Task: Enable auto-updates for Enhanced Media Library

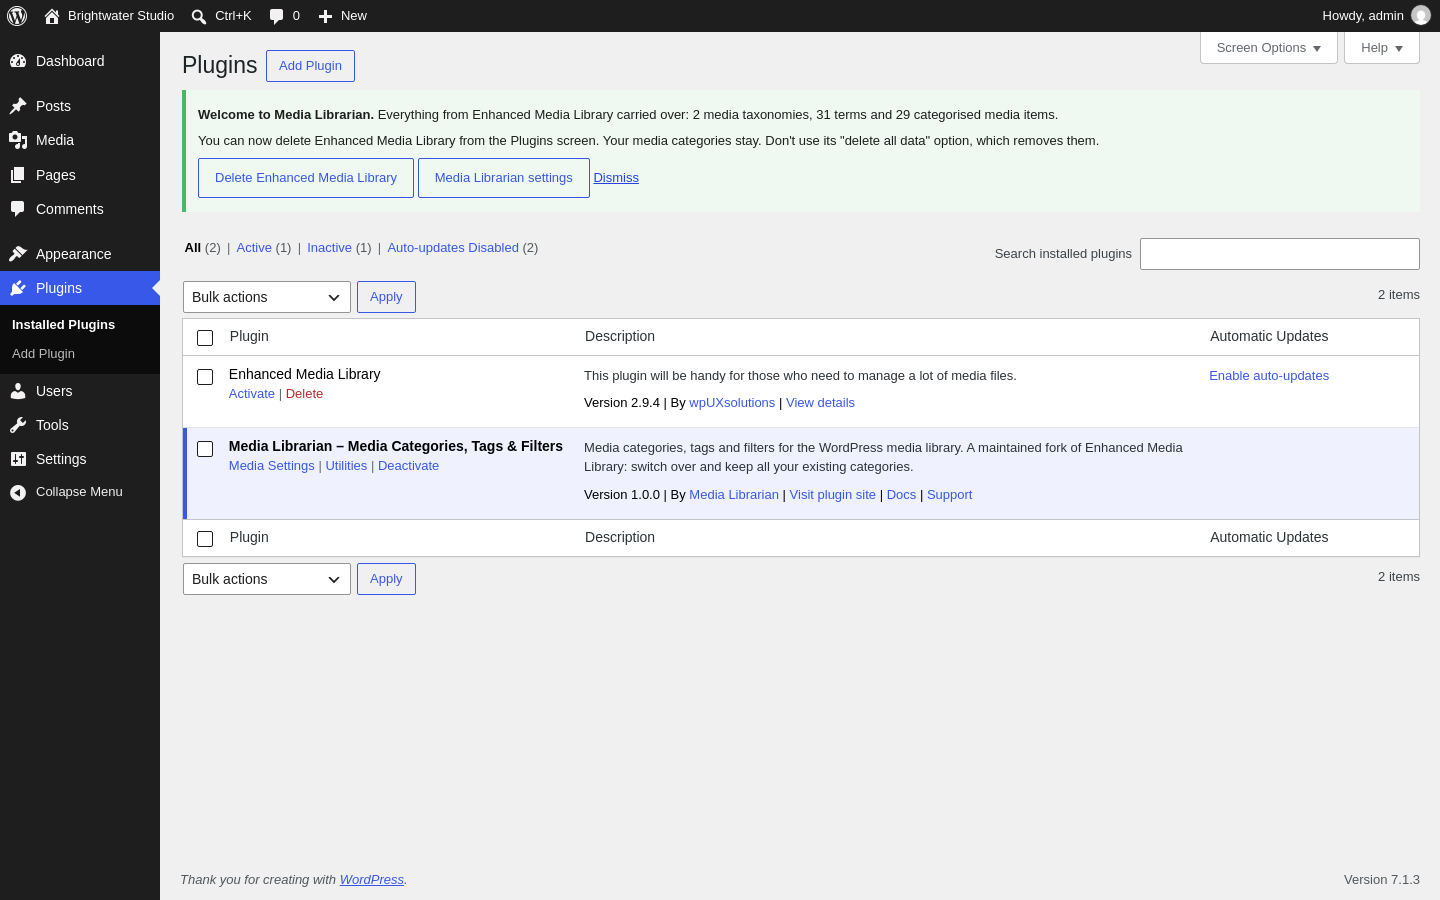Action: (1269, 376)
